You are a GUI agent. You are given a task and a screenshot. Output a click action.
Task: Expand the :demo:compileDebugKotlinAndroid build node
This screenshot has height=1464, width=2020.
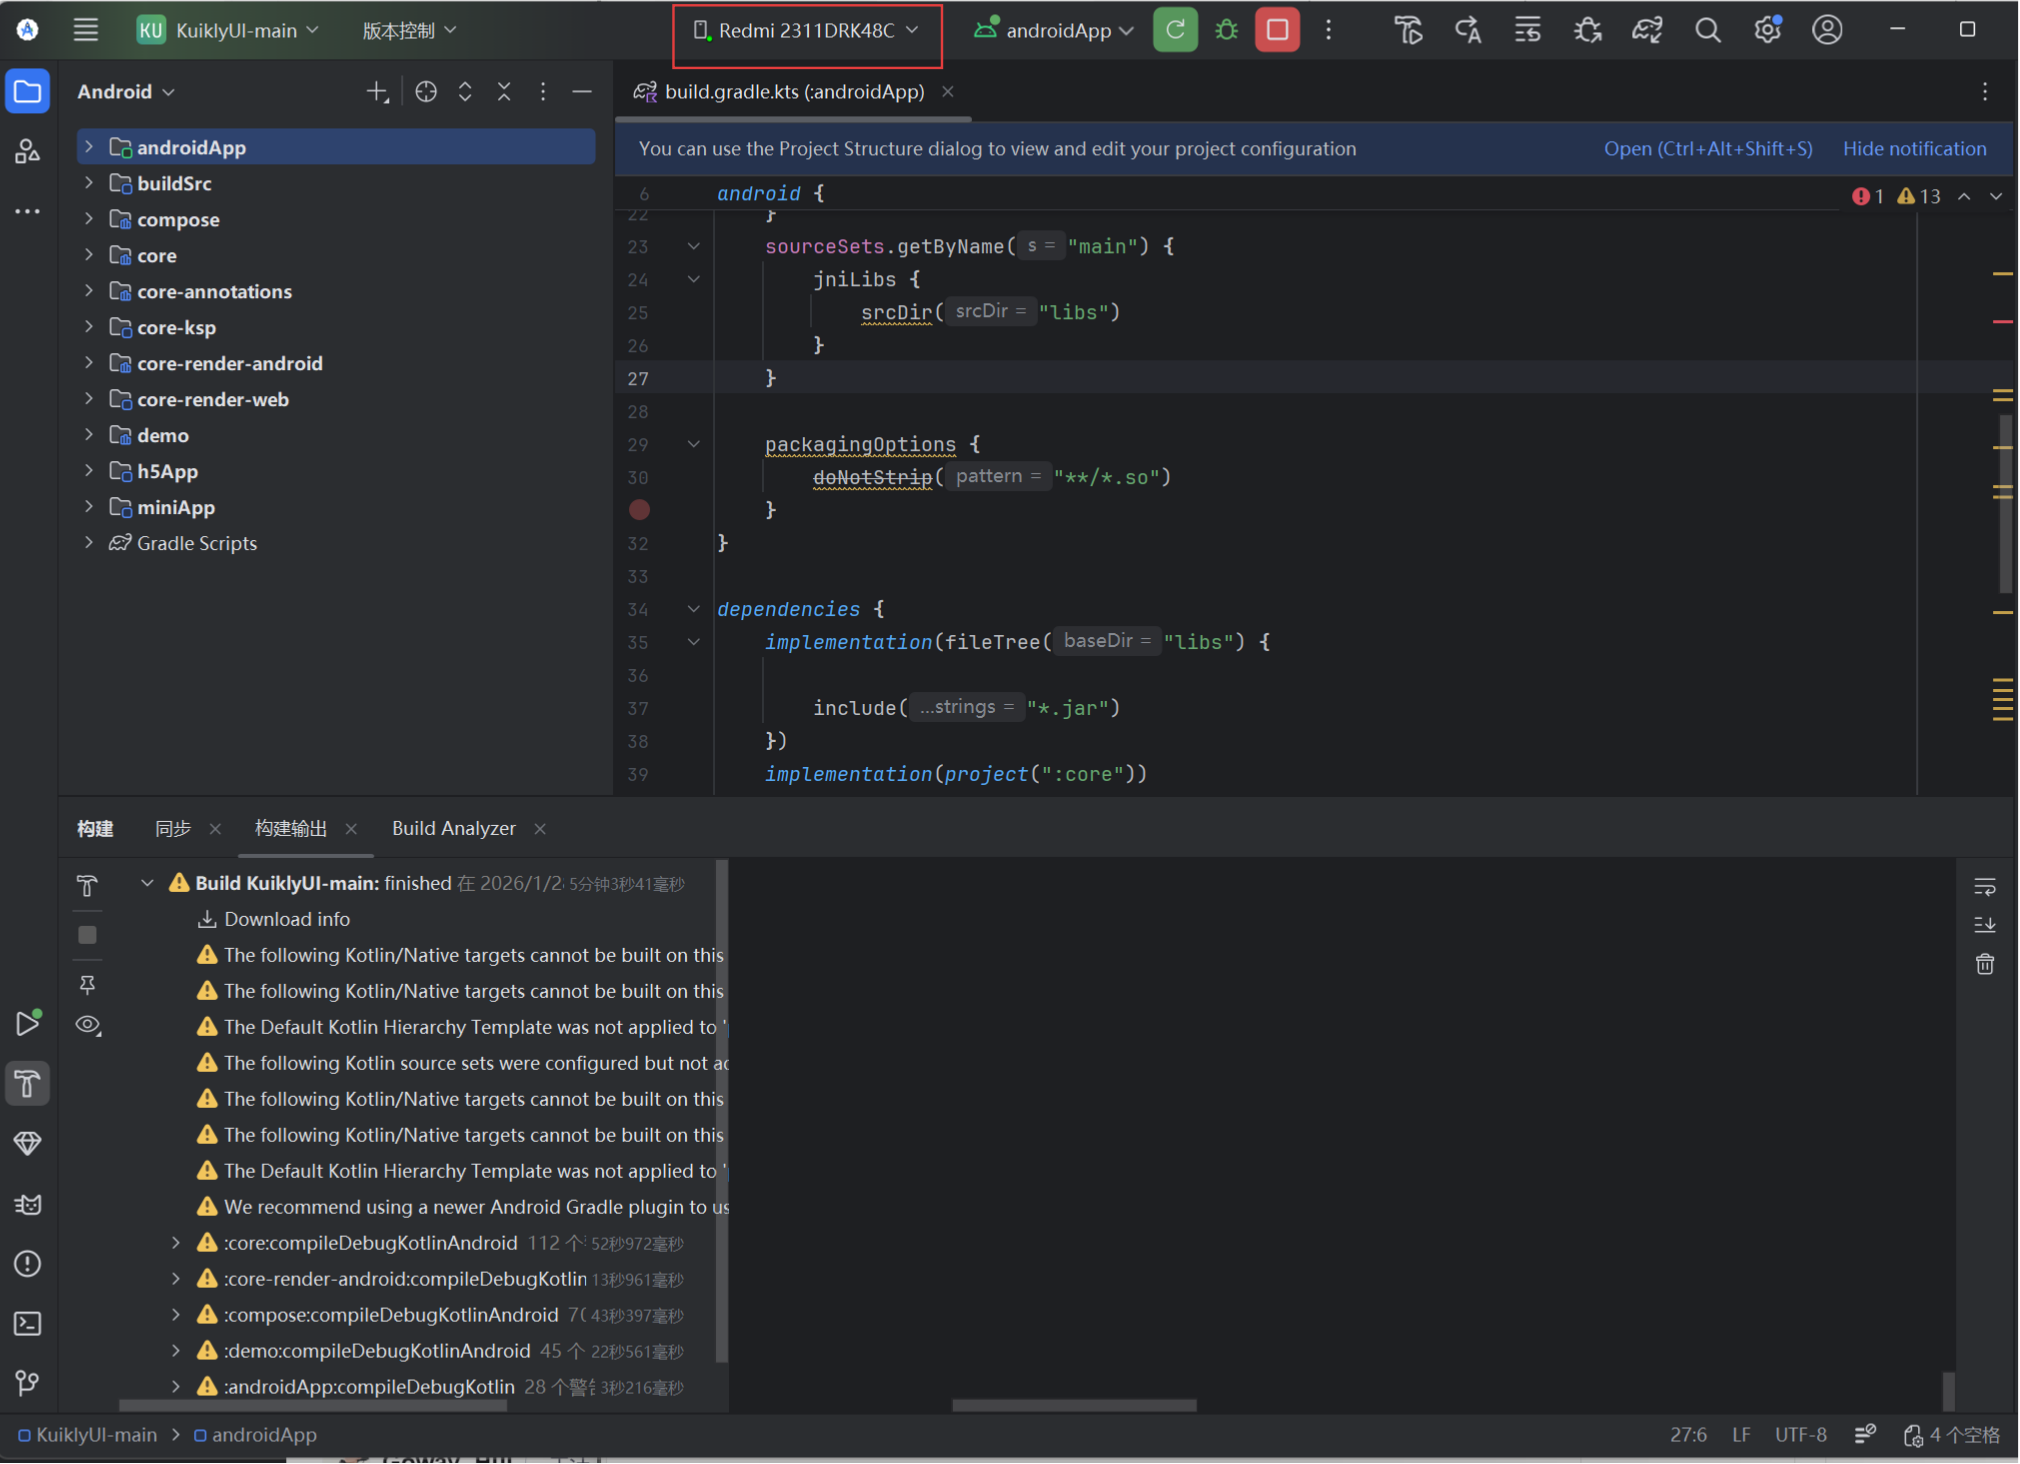(x=176, y=1351)
